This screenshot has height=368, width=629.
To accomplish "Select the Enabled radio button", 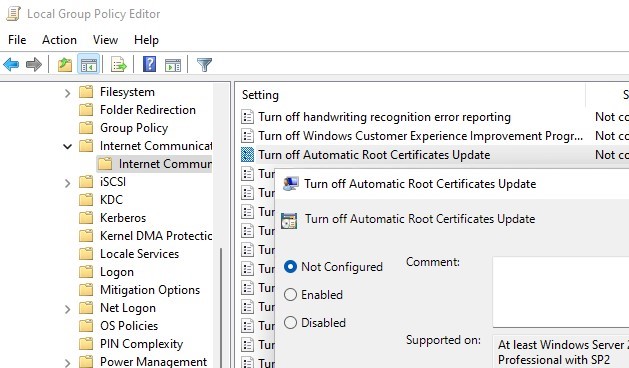I will pyautogui.click(x=290, y=295).
